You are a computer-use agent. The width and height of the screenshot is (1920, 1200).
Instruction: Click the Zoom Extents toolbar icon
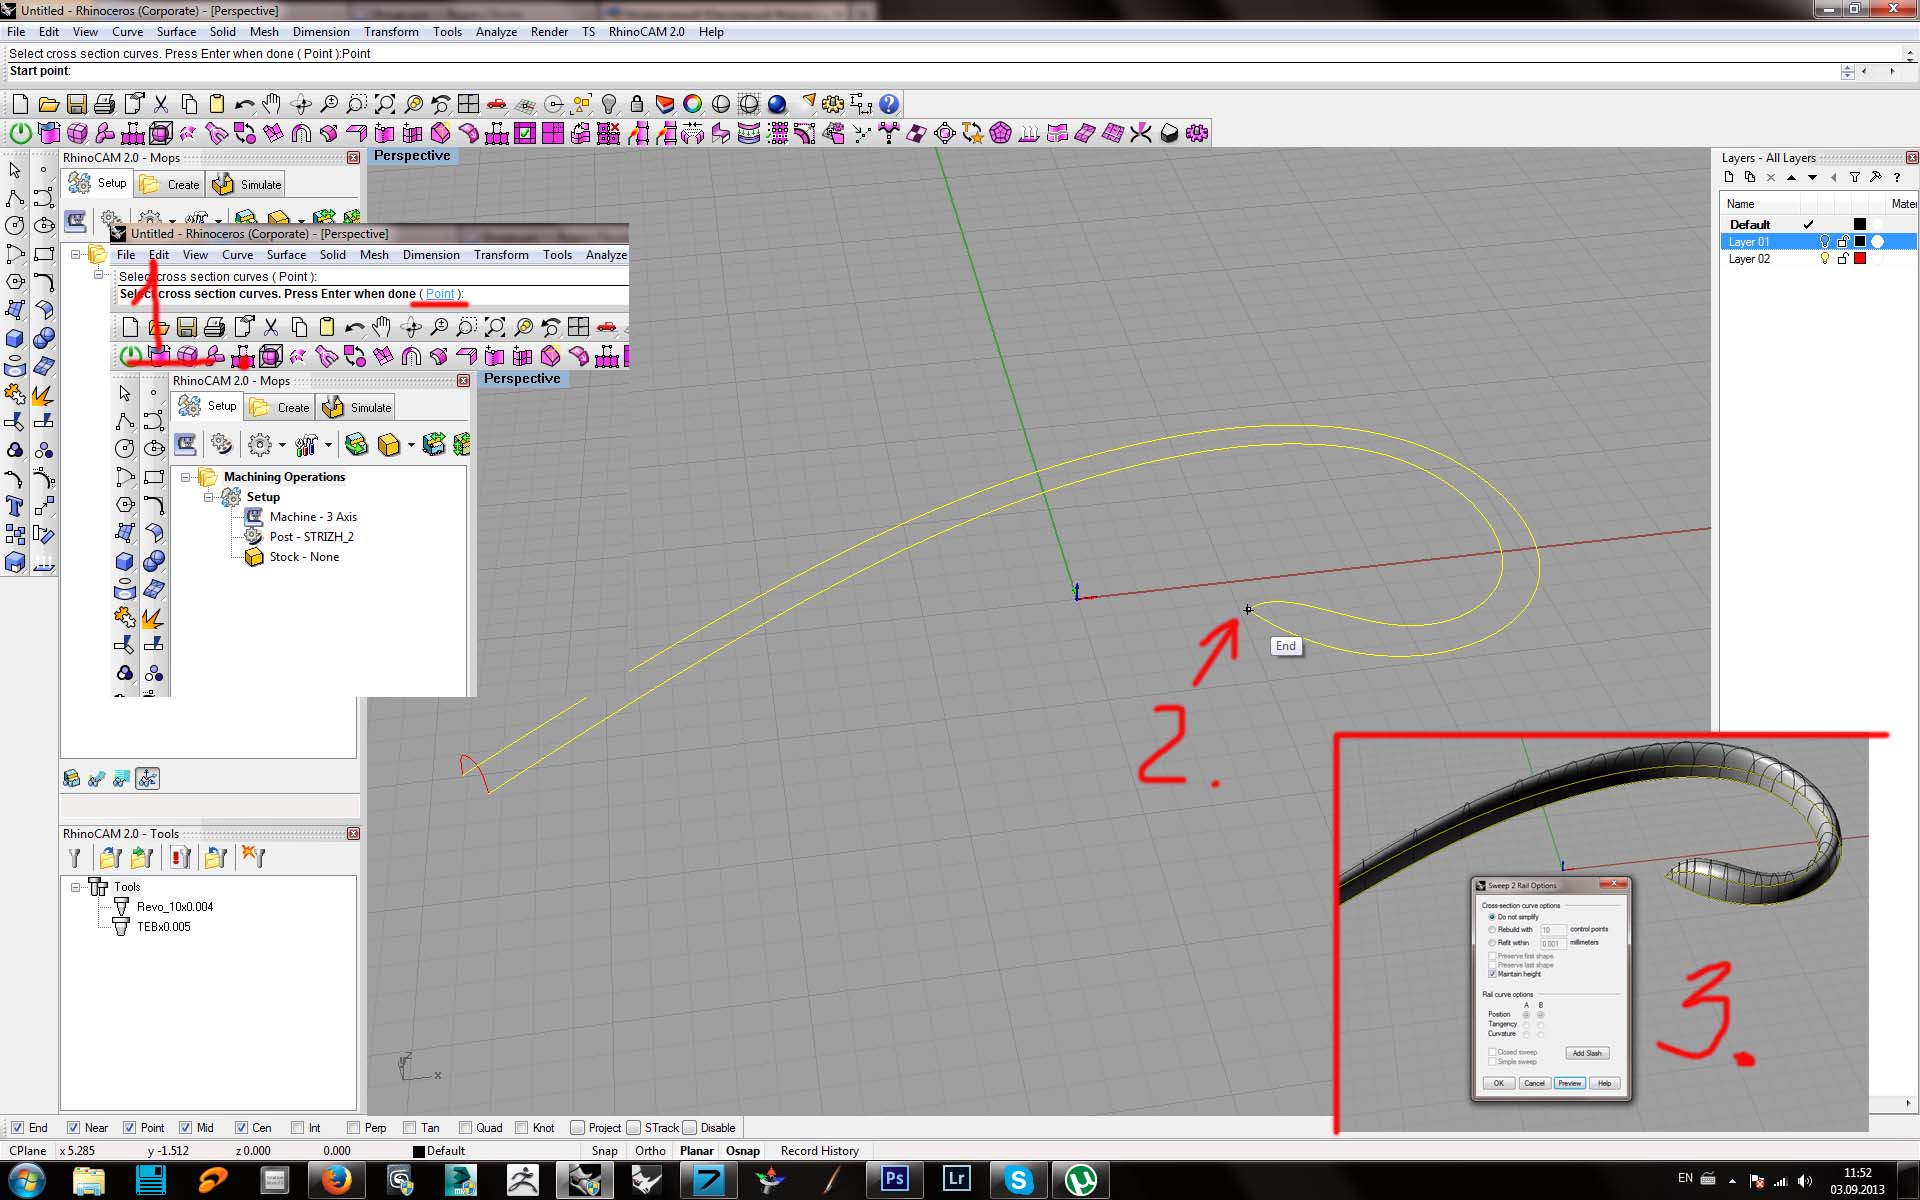tap(384, 104)
